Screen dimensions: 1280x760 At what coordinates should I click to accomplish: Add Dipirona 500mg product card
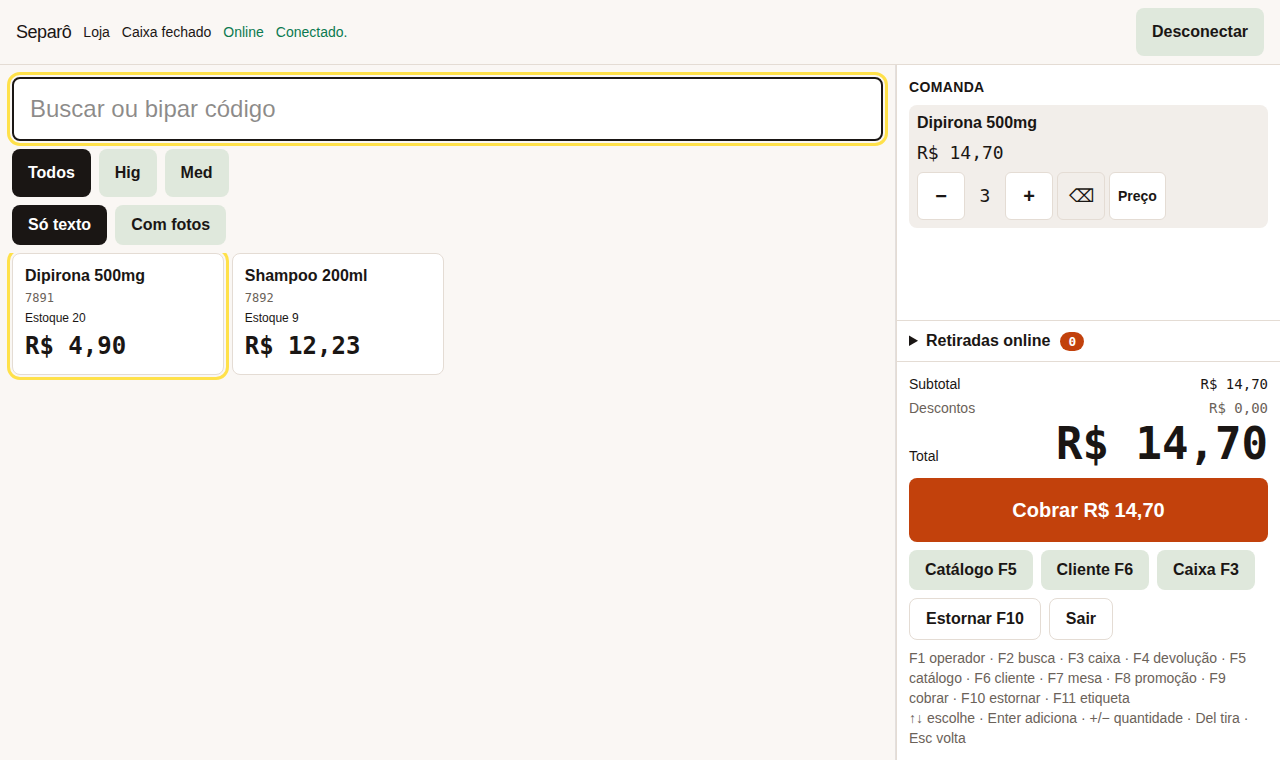click(118, 314)
